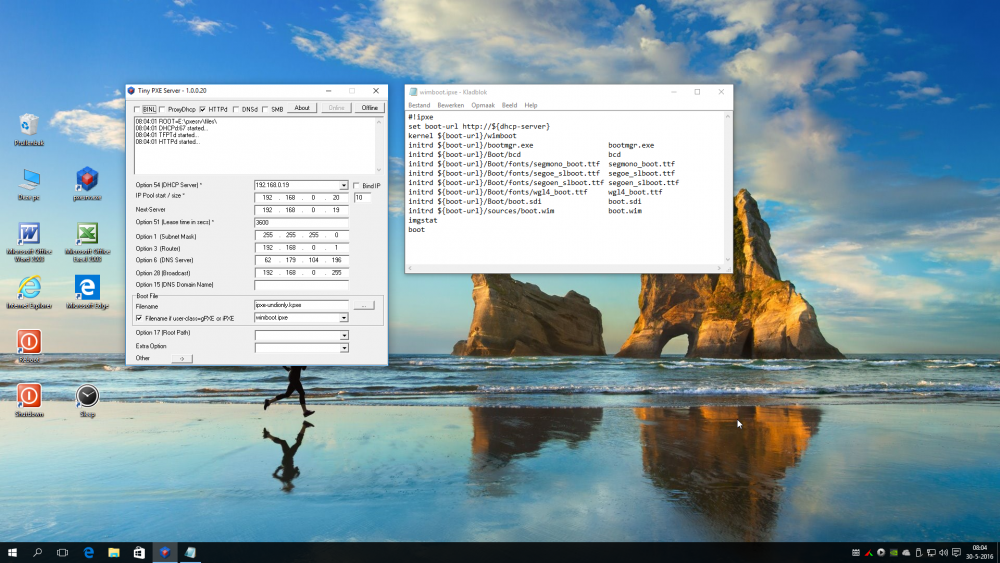Click the Other arrow button

point(182,359)
